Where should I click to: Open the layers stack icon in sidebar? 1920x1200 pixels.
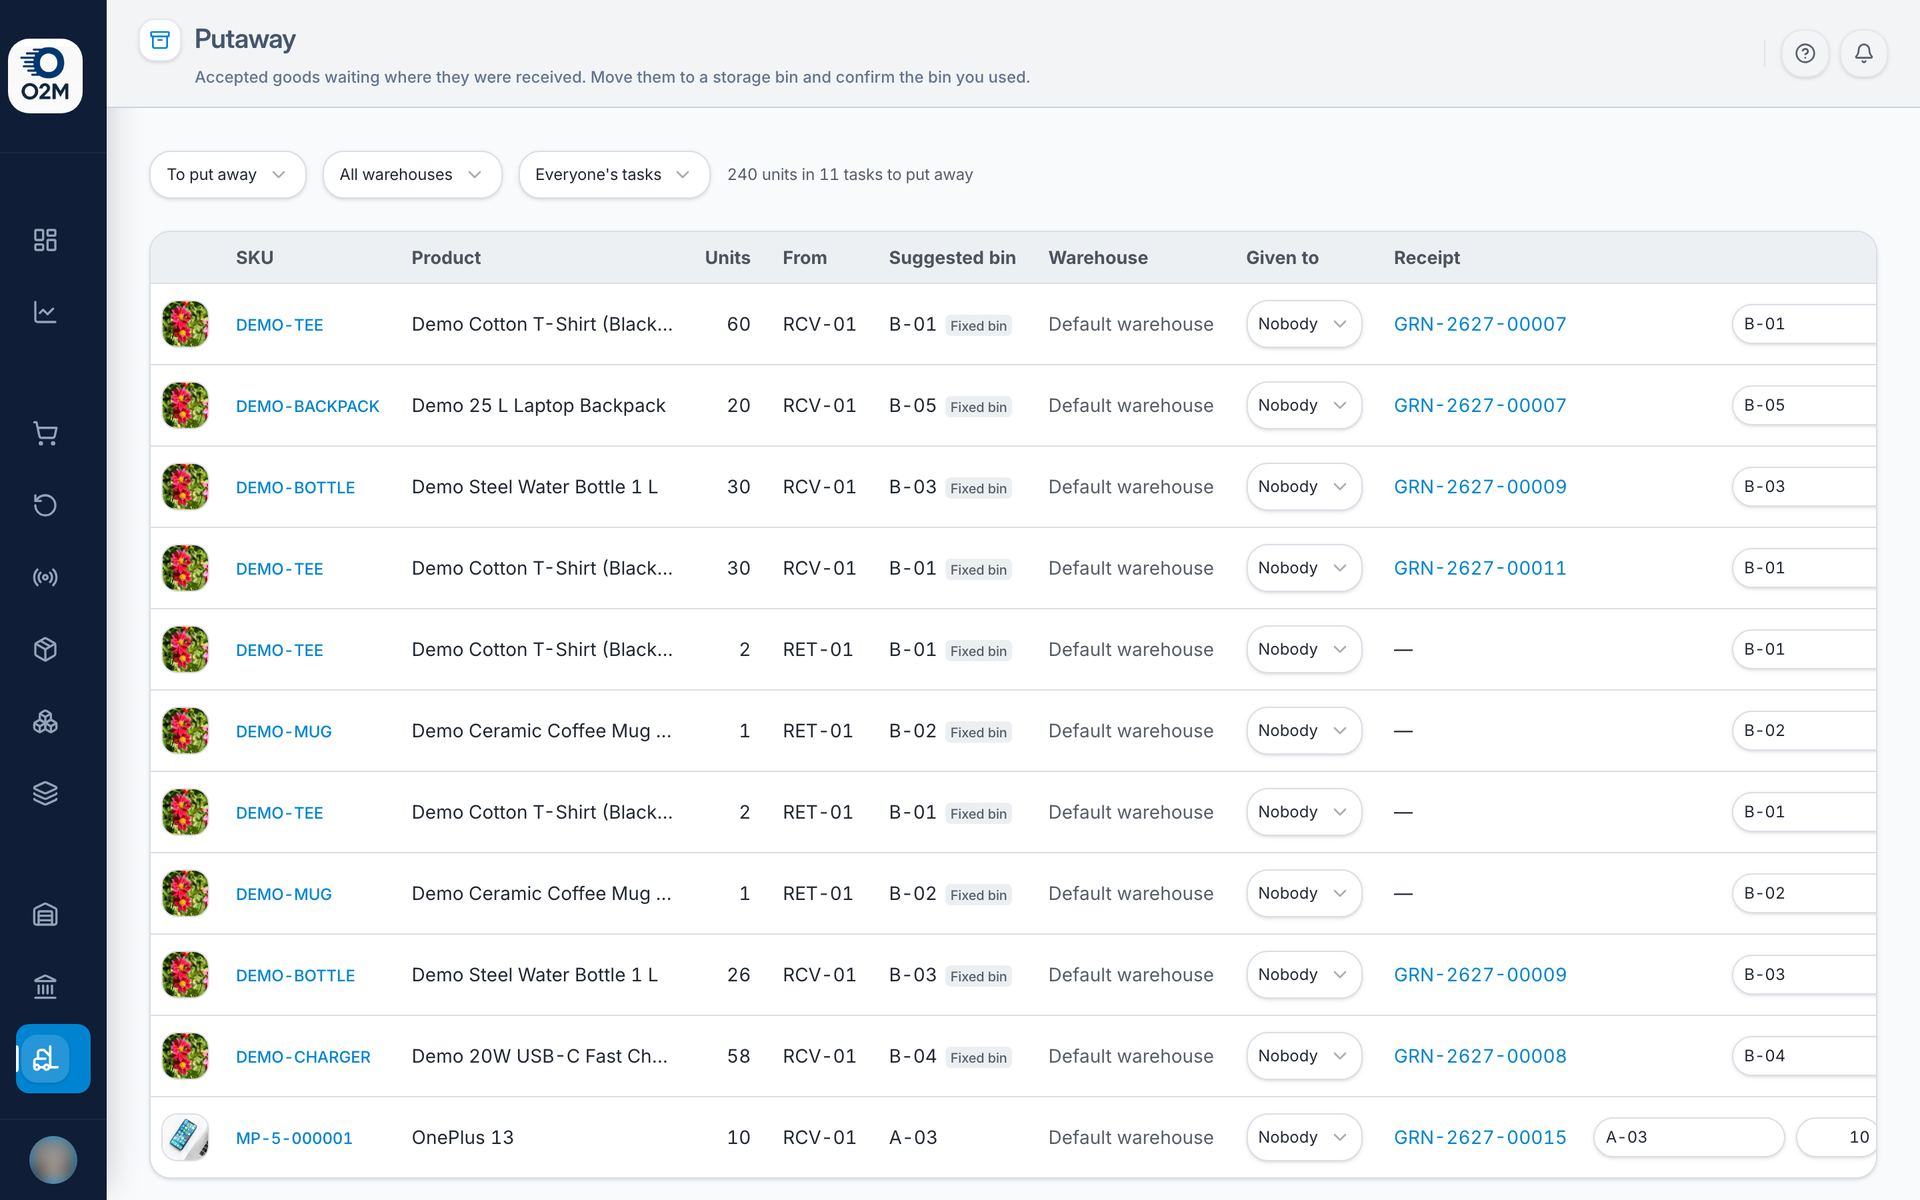click(x=45, y=793)
